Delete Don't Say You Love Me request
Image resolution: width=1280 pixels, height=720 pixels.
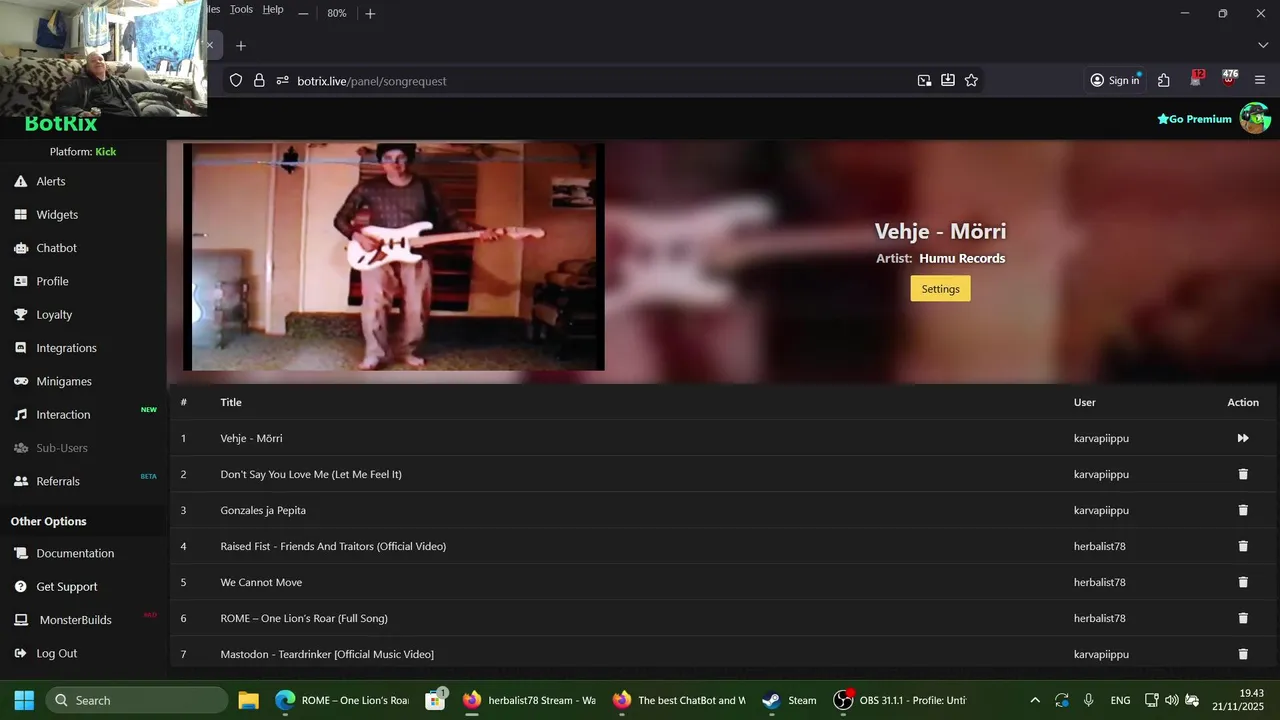(x=1243, y=474)
